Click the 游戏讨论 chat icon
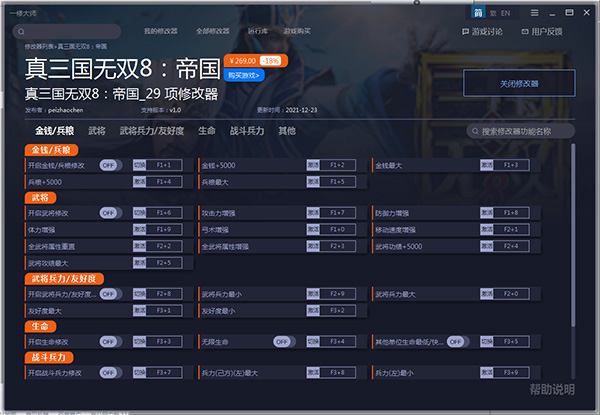Screen dimensions: 600x415 (x=465, y=32)
